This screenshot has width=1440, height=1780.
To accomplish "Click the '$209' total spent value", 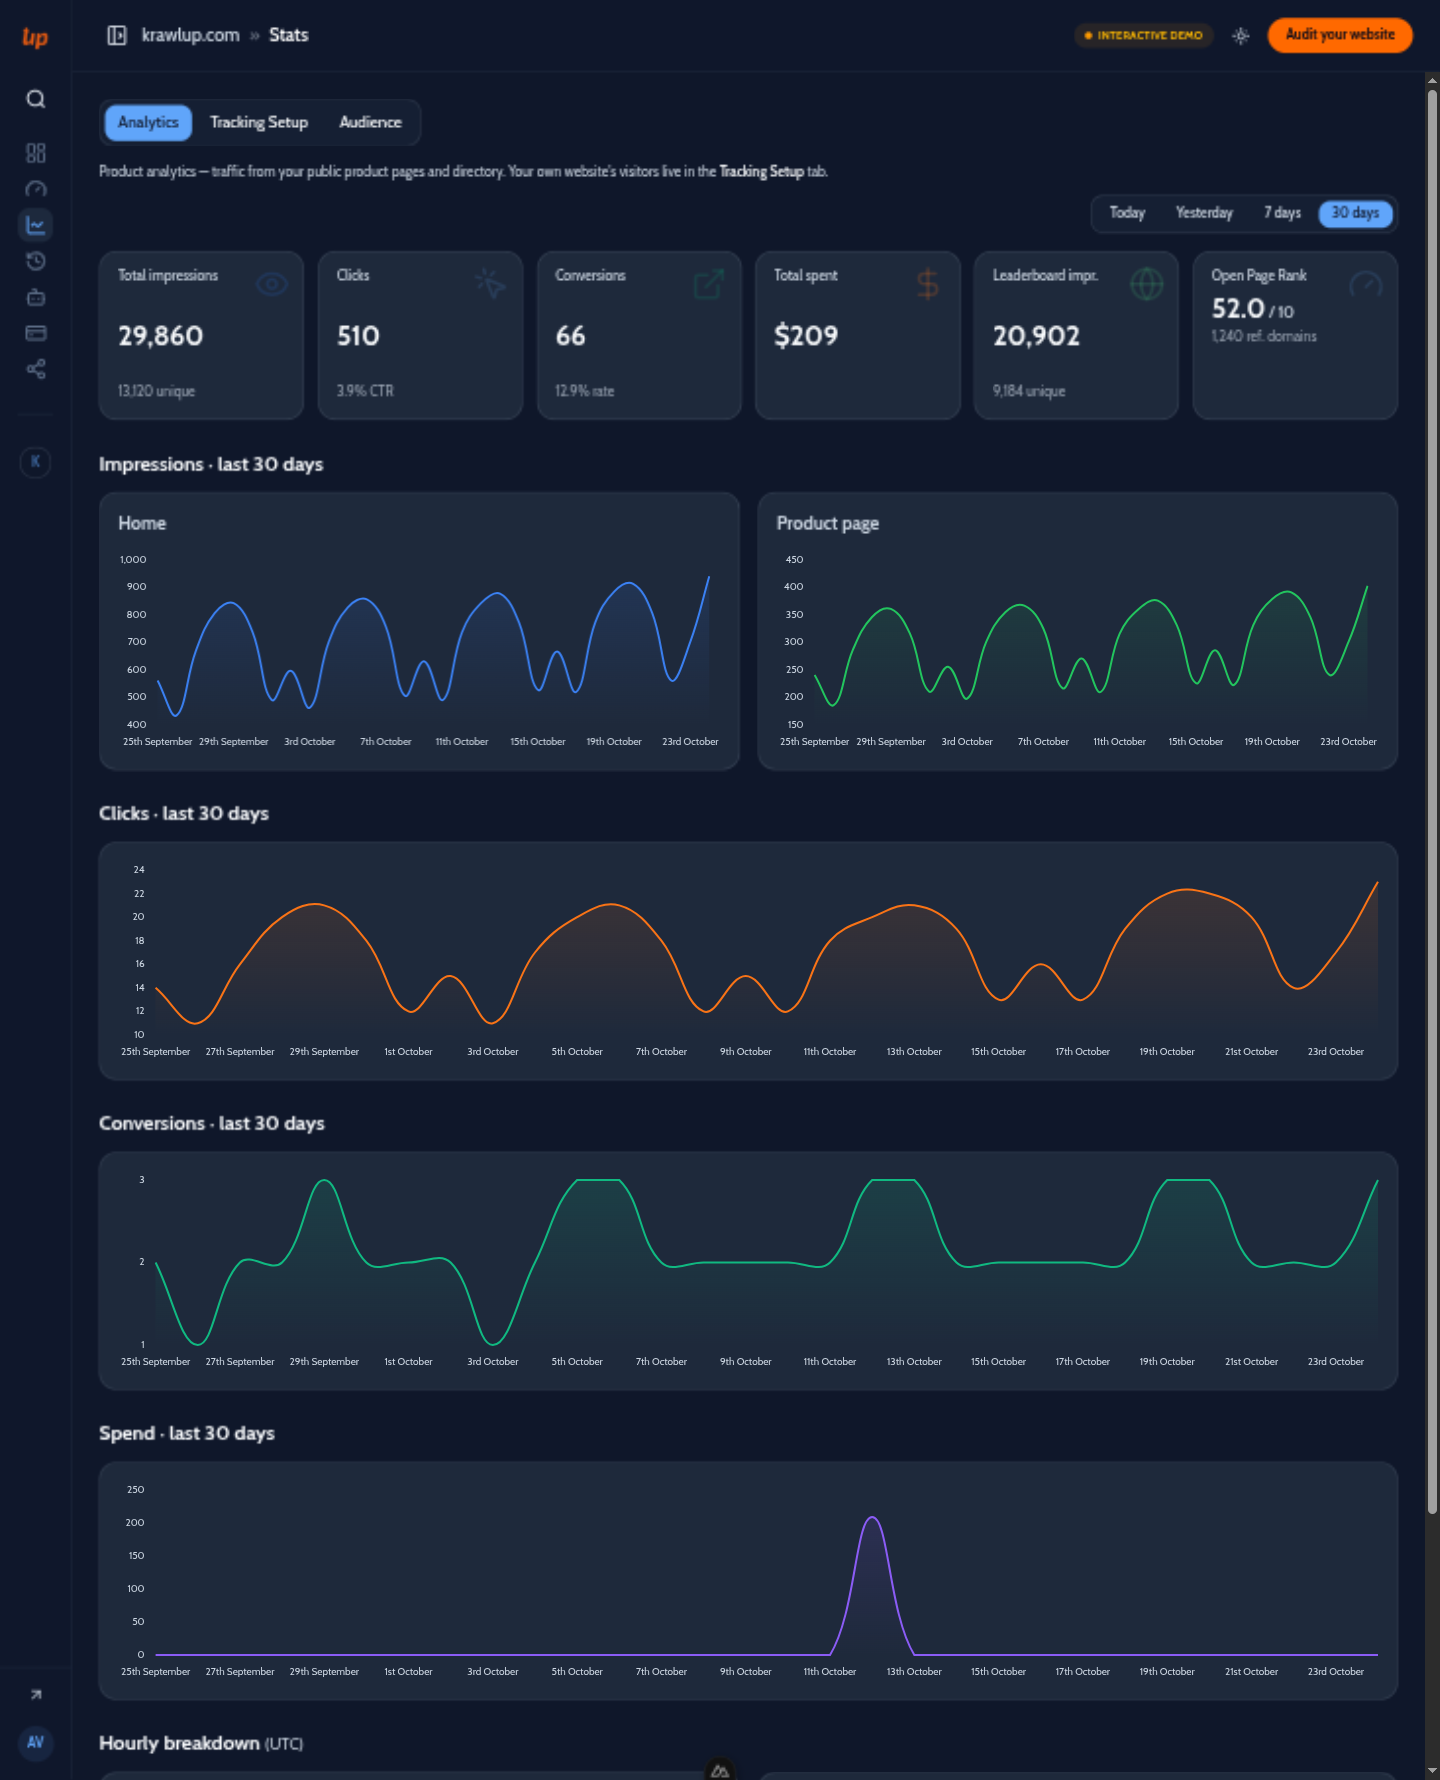I will 806,336.
